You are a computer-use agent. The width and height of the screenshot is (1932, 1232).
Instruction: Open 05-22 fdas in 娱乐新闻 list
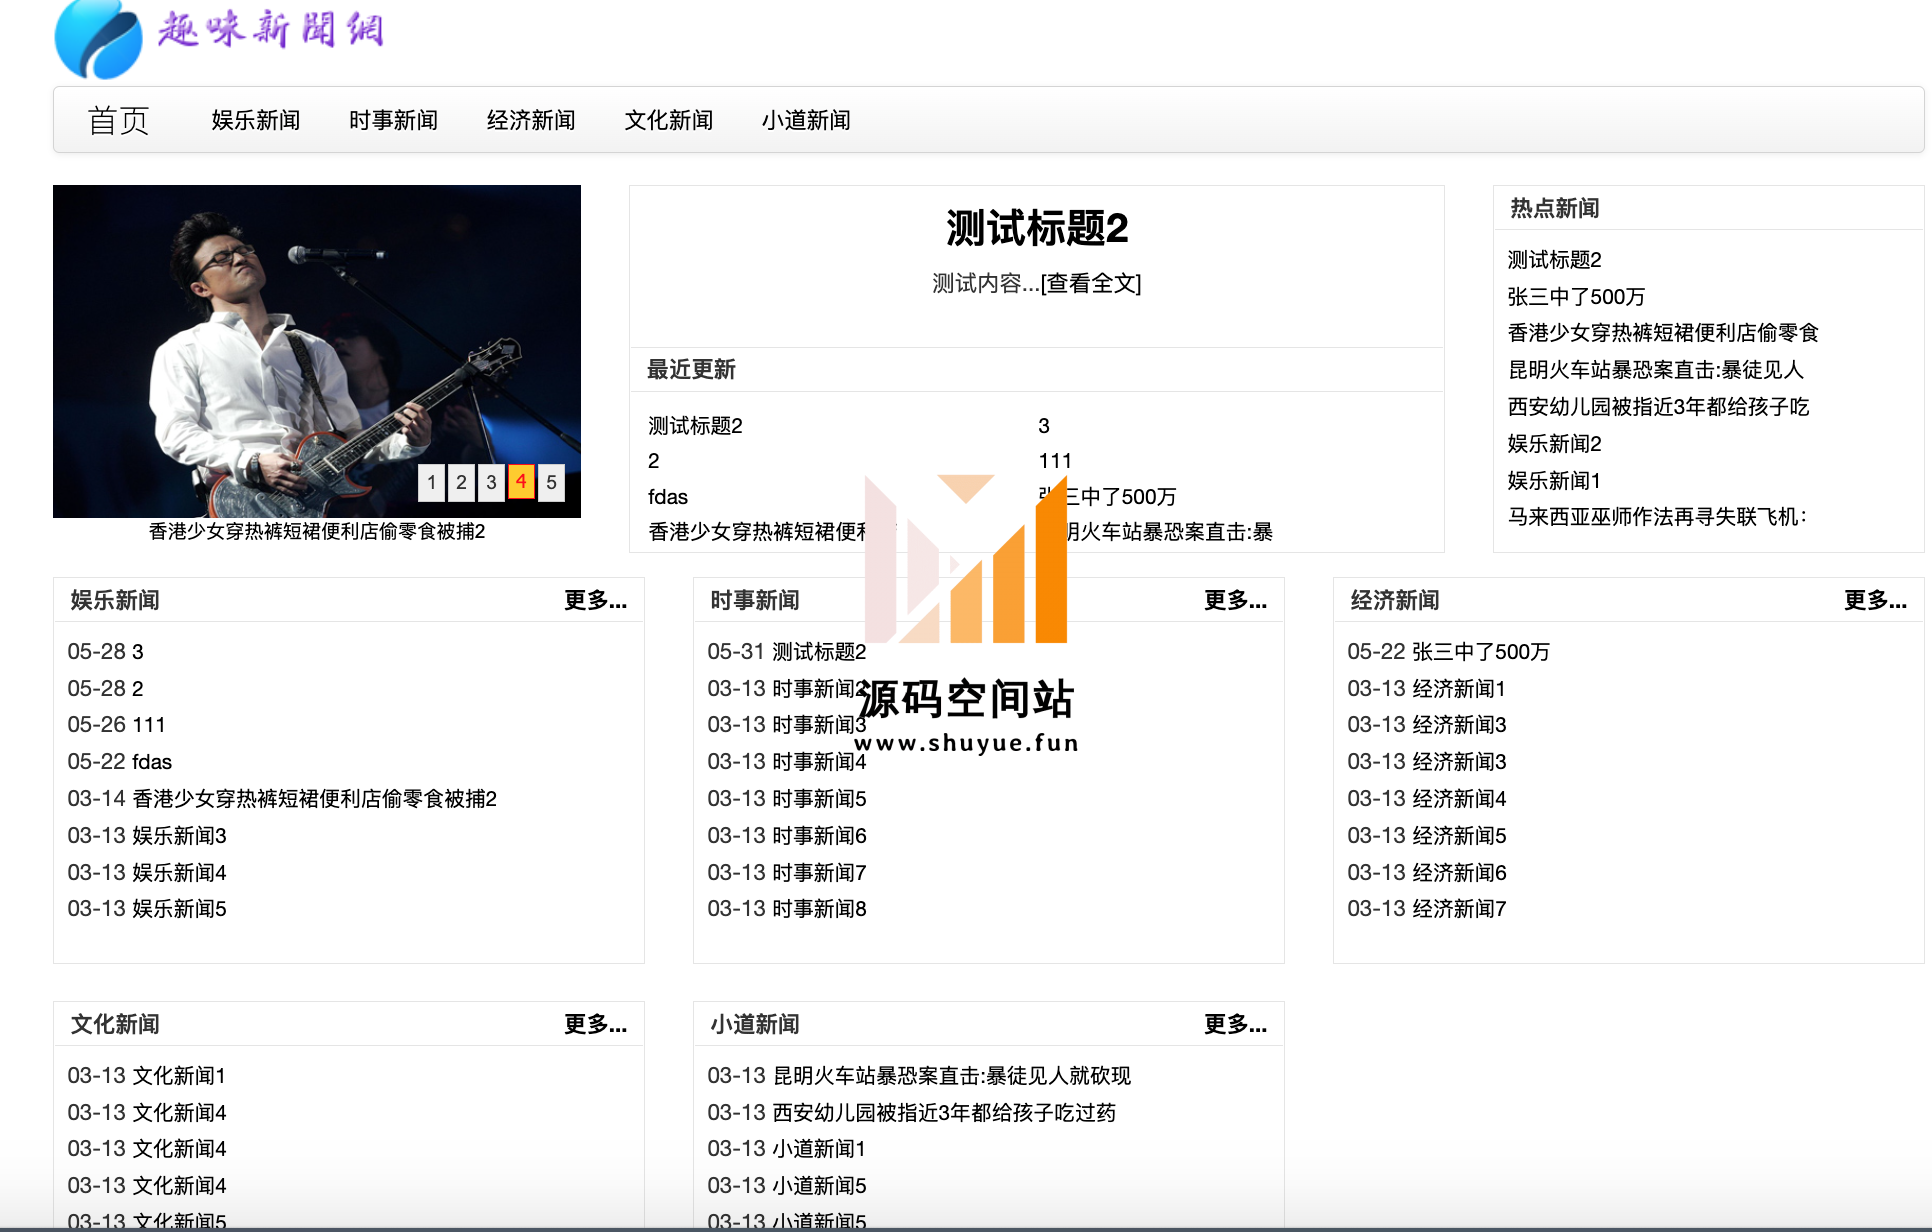pos(120,762)
